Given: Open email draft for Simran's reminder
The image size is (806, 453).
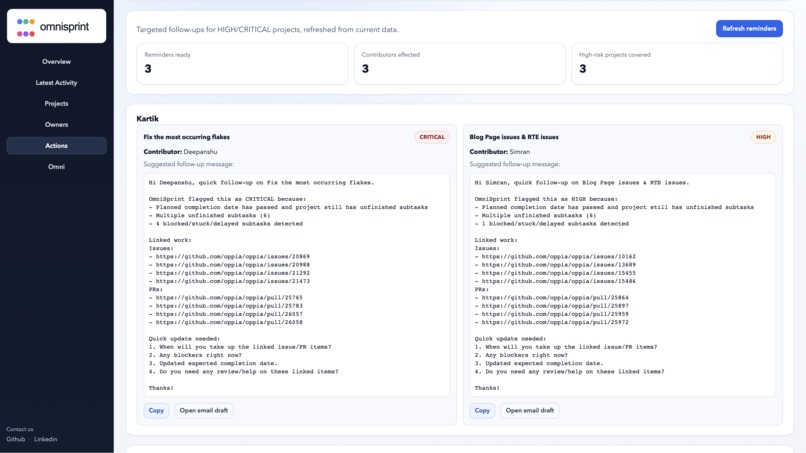Looking at the screenshot, I should pos(529,410).
